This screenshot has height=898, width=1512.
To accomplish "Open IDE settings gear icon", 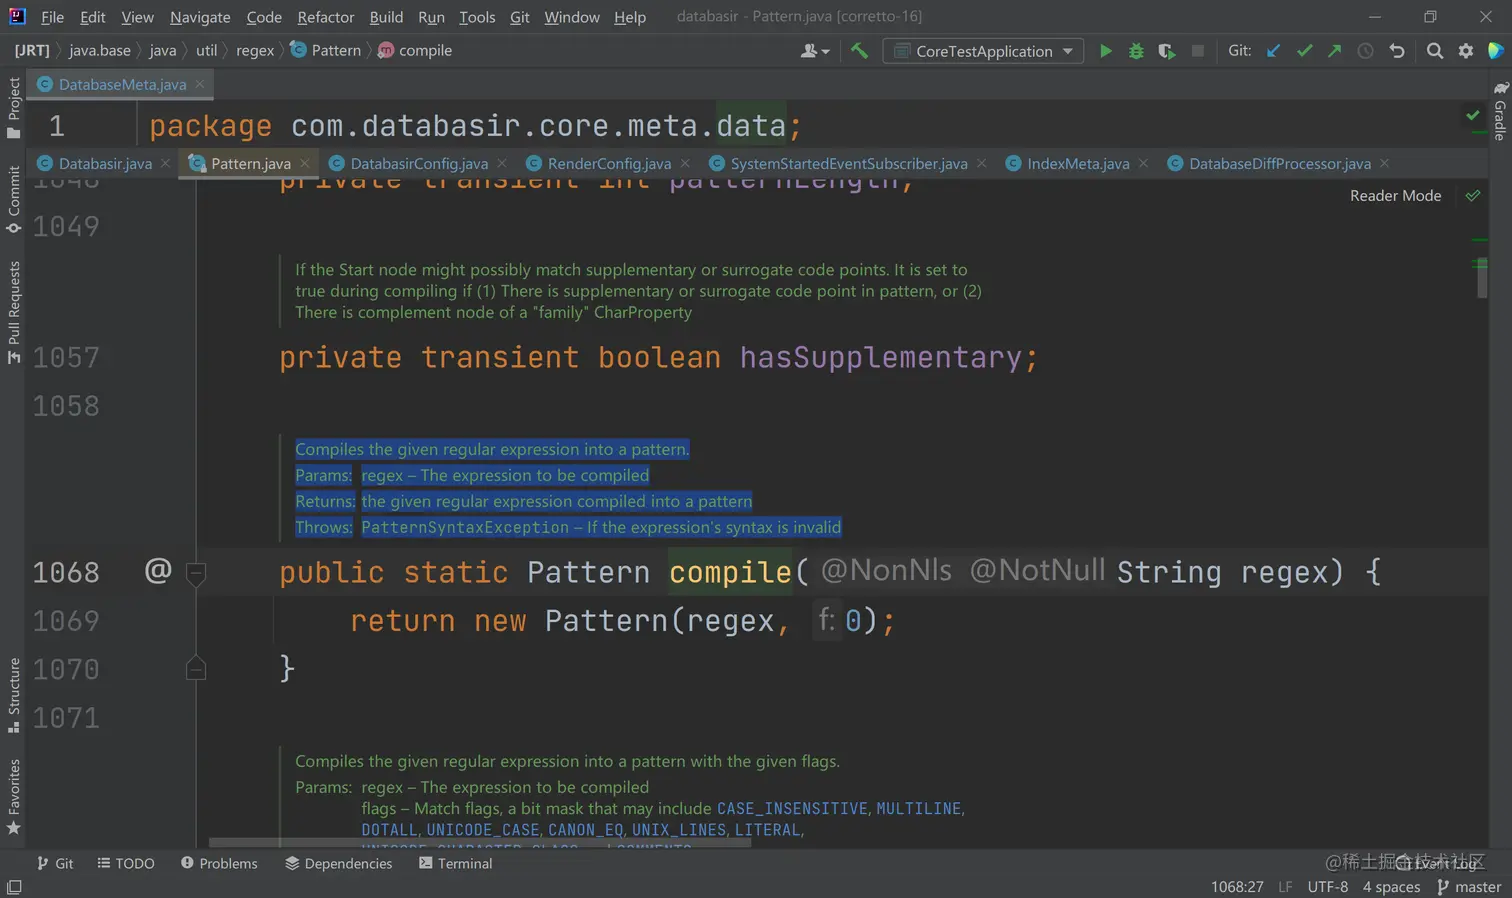I will (1466, 51).
